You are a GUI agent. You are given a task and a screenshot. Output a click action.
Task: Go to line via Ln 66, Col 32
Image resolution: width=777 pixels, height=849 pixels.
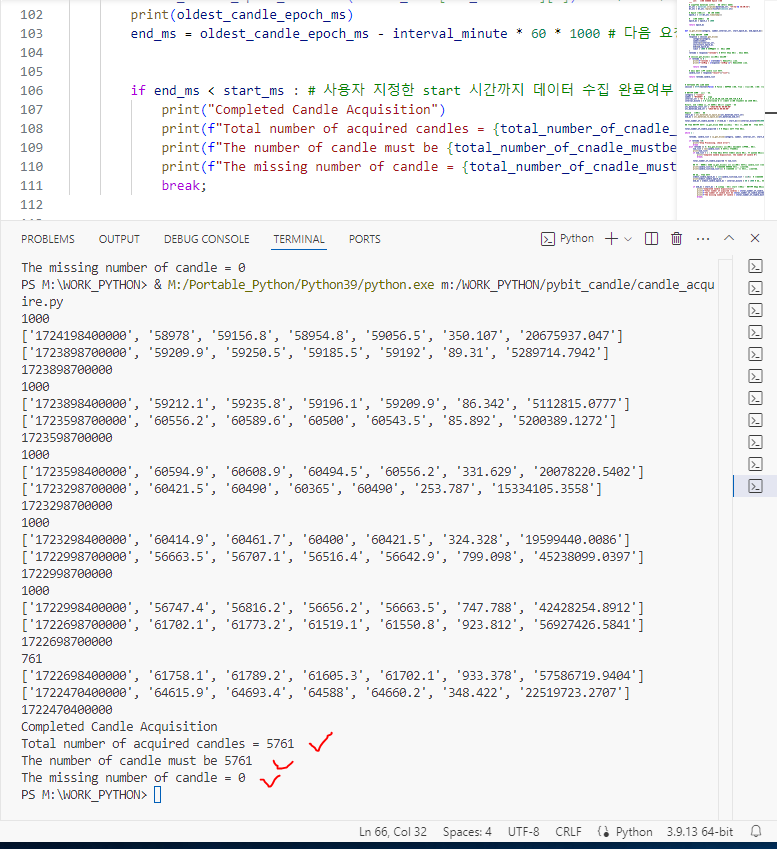393,832
